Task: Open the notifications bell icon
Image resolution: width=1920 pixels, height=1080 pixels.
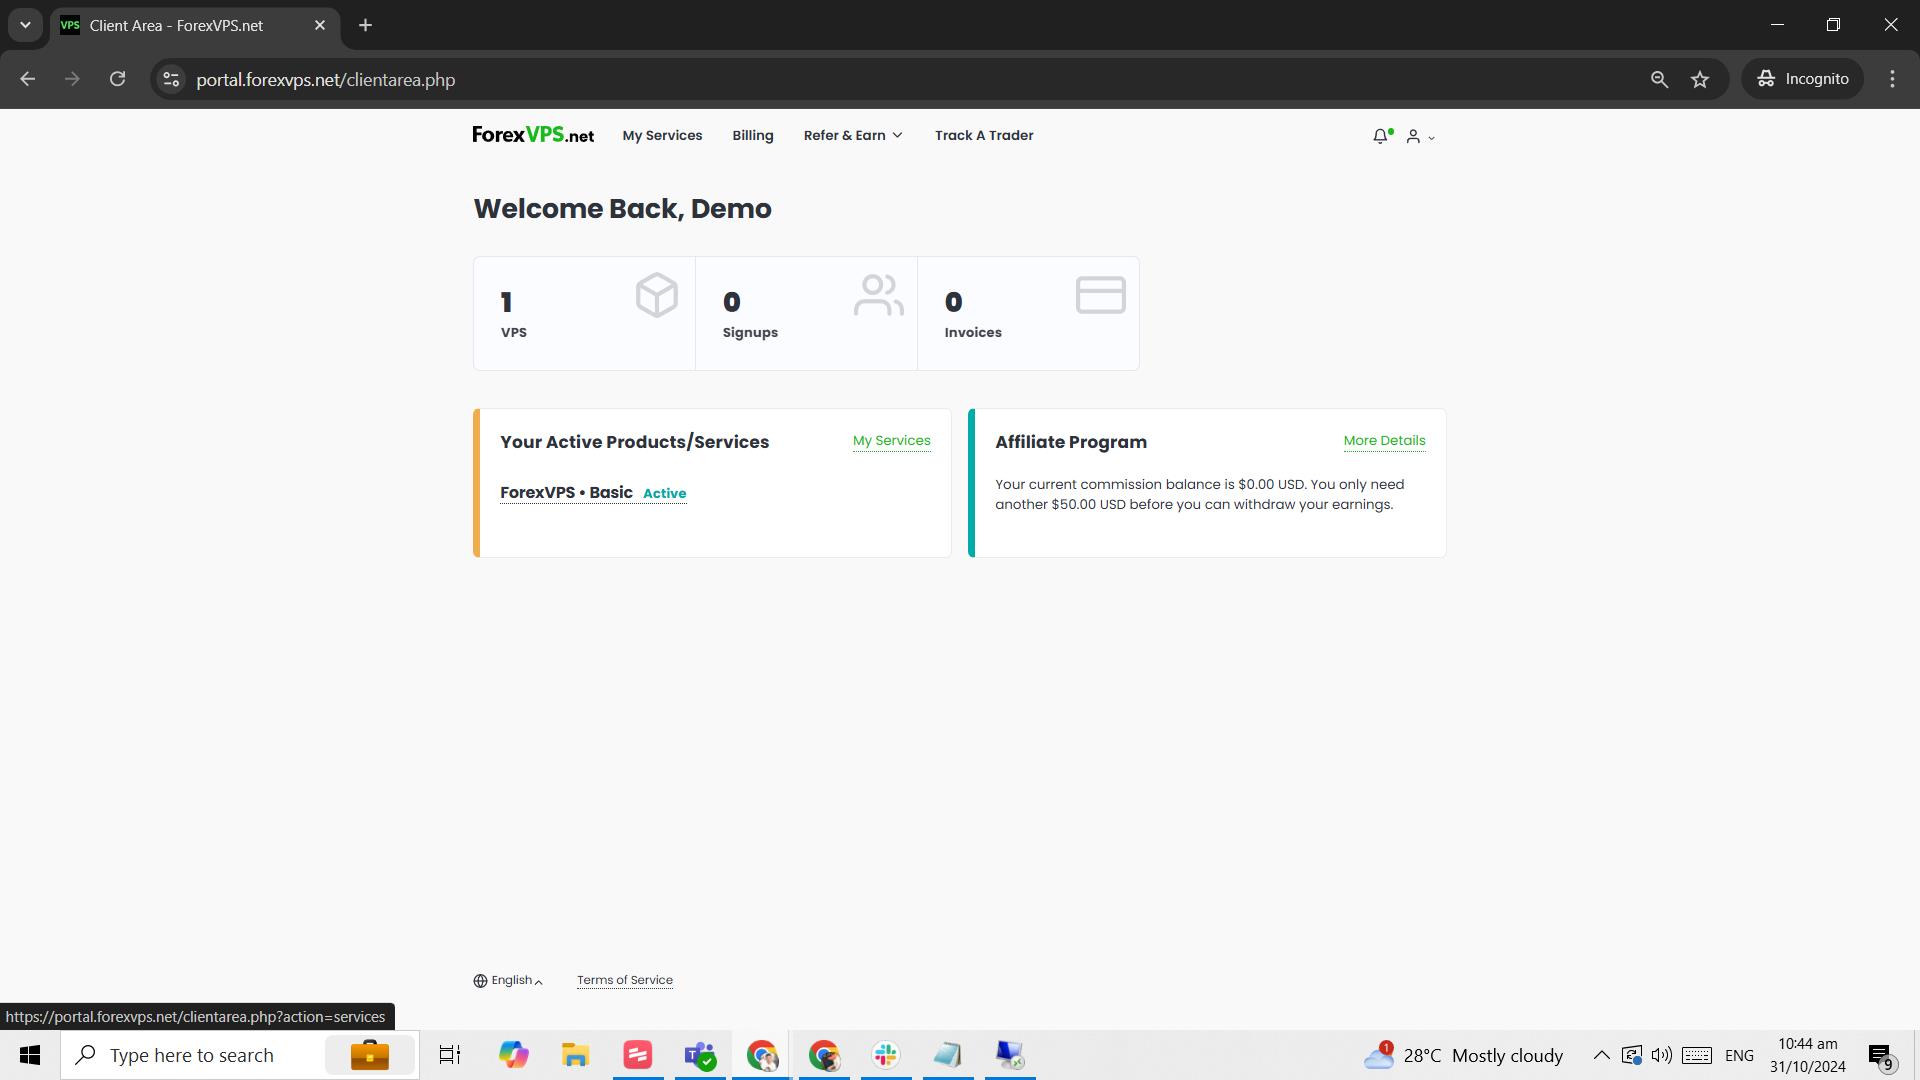Action: [1382, 136]
